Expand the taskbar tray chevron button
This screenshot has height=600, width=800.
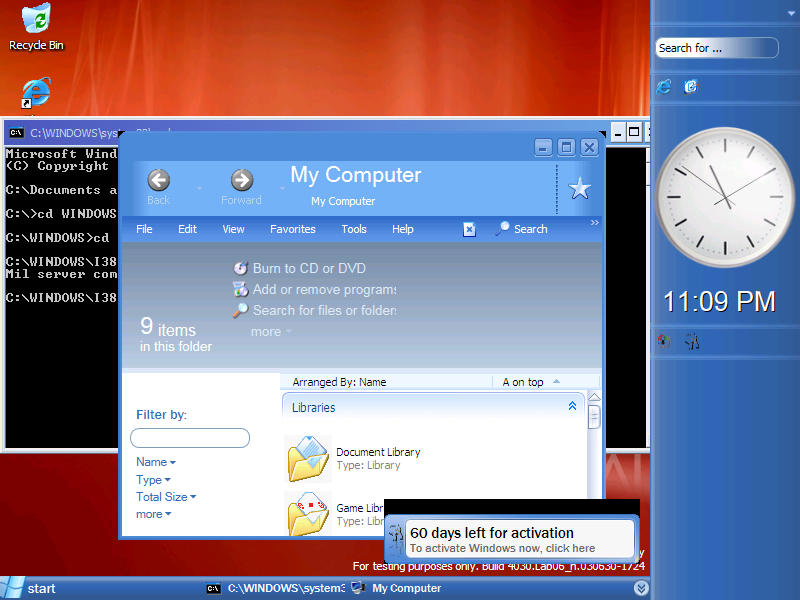641,588
